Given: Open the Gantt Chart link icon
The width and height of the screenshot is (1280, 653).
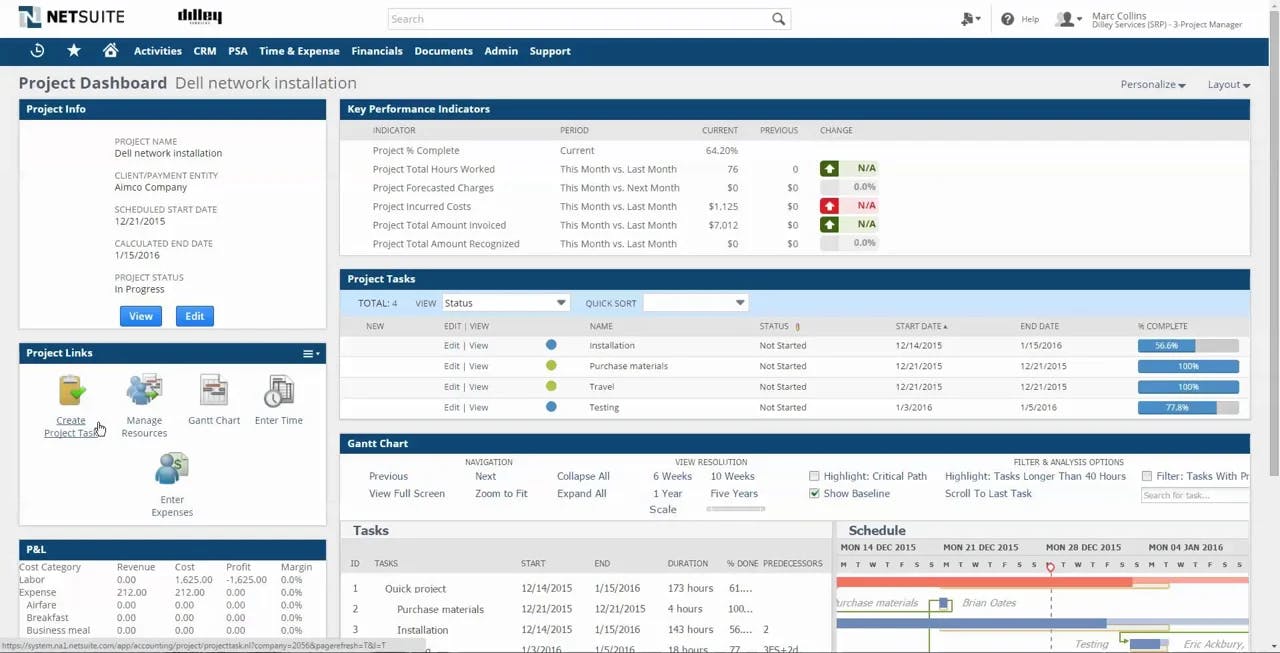Looking at the screenshot, I should pyautogui.click(x=214, y=391).
